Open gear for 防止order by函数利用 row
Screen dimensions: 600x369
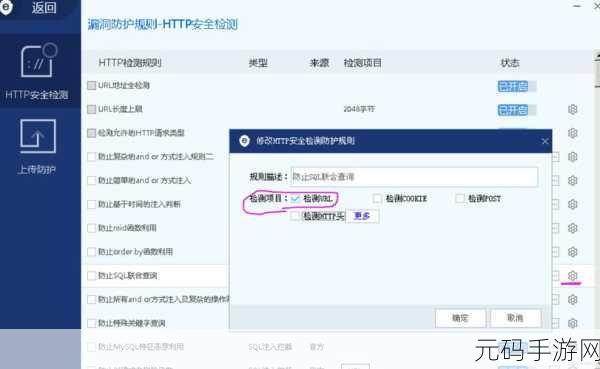coord(572,252)
